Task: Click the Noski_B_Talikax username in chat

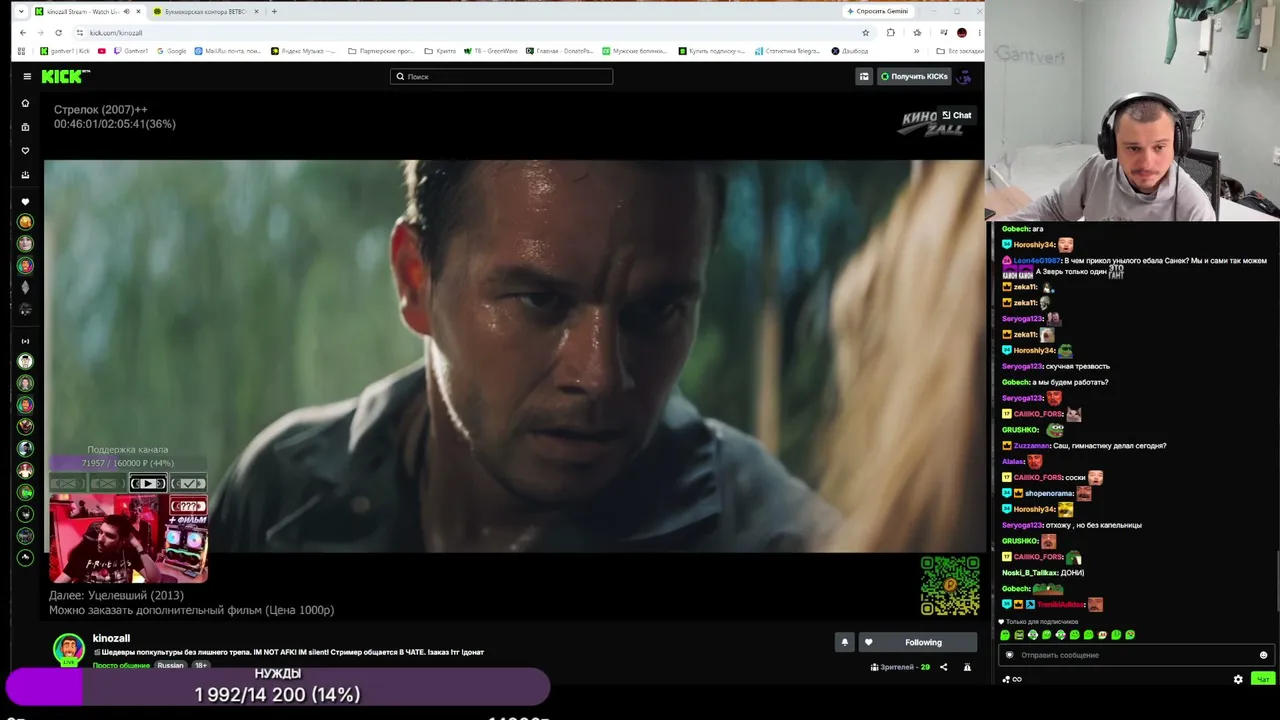Action: point(1029,573)
